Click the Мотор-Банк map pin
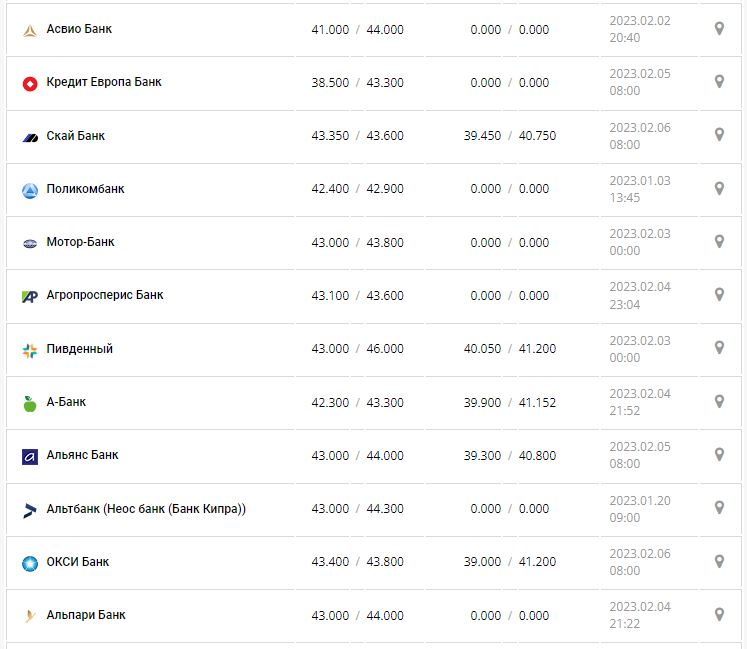The image size is (747, 649). click(718, 241)
